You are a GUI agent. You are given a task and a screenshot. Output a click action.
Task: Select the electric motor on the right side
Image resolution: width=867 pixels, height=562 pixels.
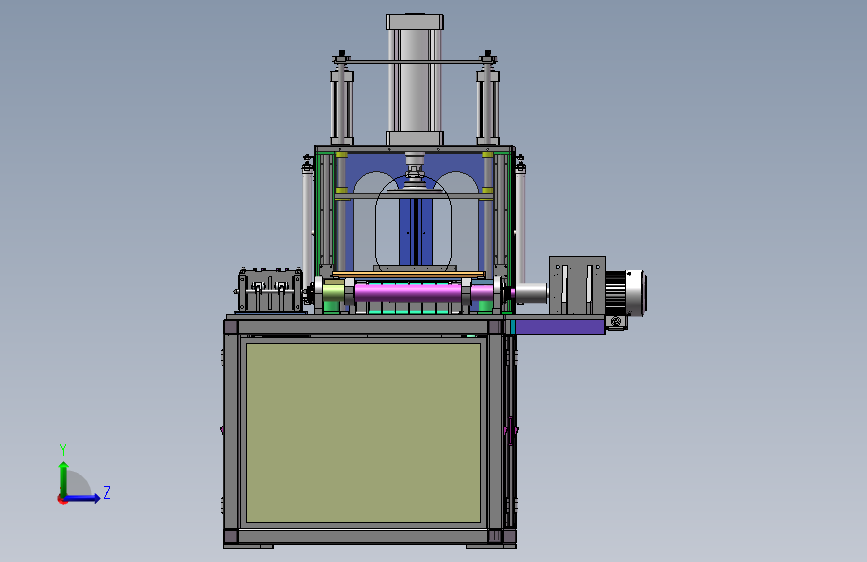pyautogui.click(x=626, y=293)
